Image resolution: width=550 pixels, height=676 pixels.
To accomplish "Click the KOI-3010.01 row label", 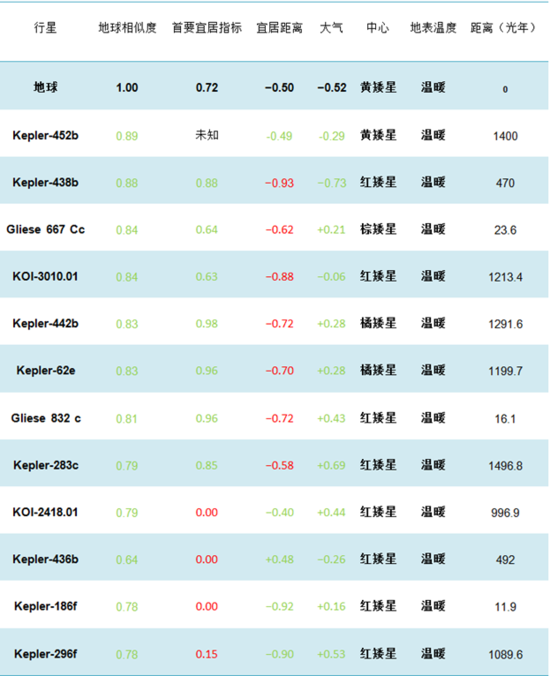I will click(45, 276).
